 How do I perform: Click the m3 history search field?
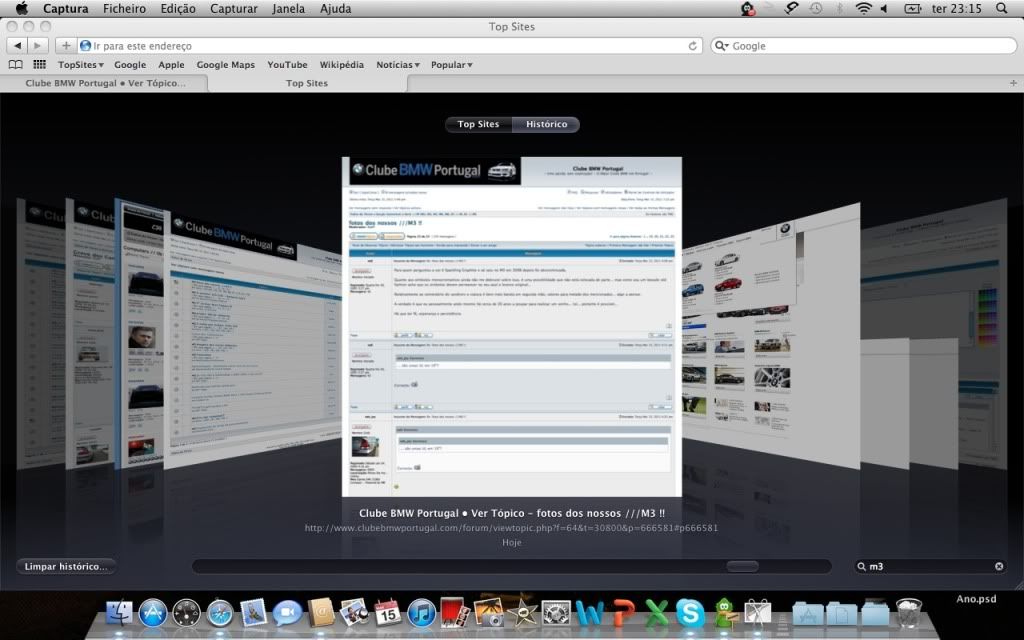pos(930,566)
